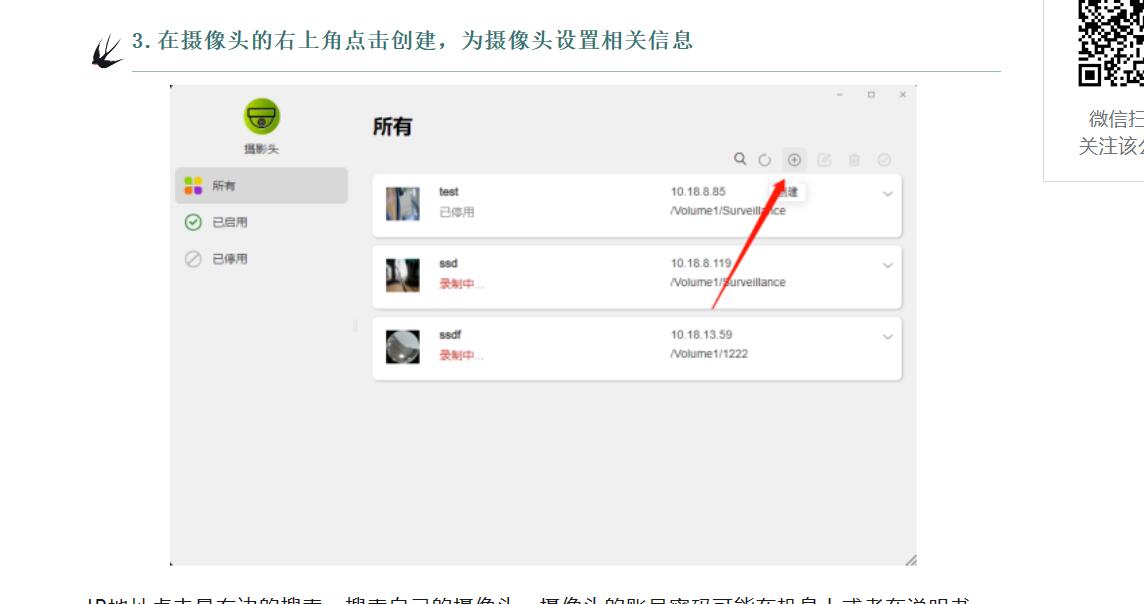1144x604 pixels.
Task: Maximize the camera app window
Action: click(x=871, y=95)
